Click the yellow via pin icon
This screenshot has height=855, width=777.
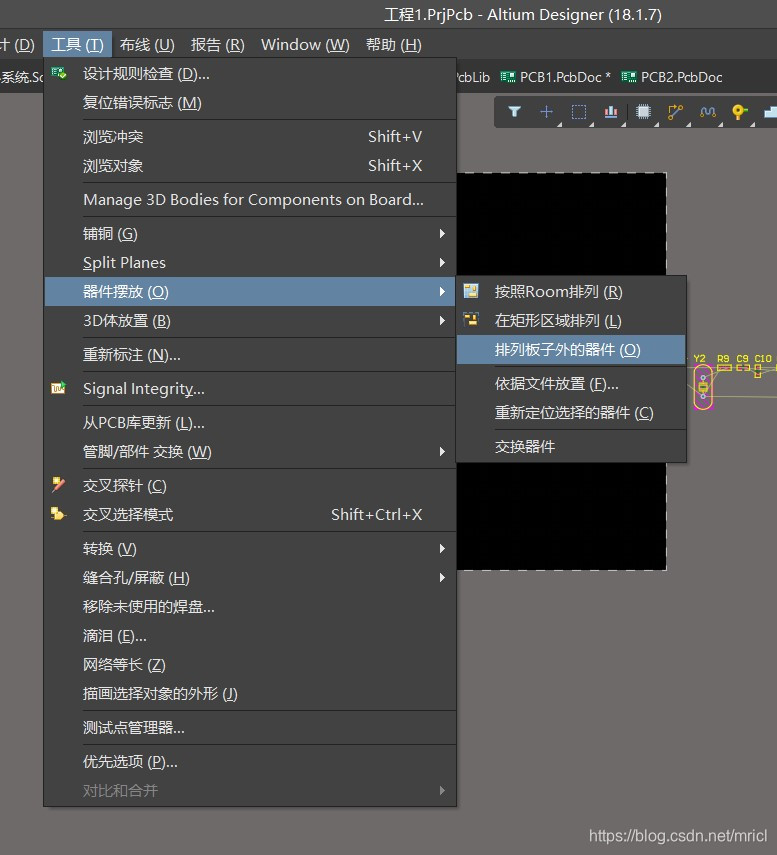pyautogui.click(x=739, y=112)
